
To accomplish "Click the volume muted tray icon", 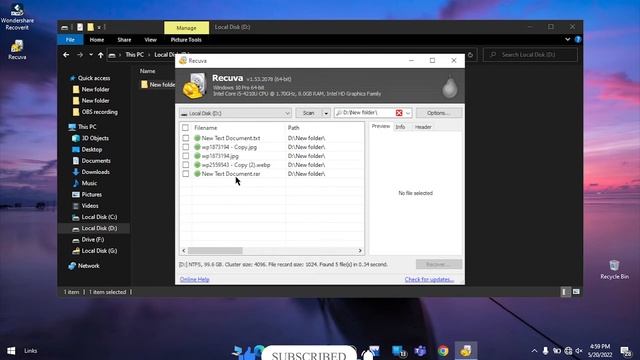I will pyautogui.click(x=579, y=351).
